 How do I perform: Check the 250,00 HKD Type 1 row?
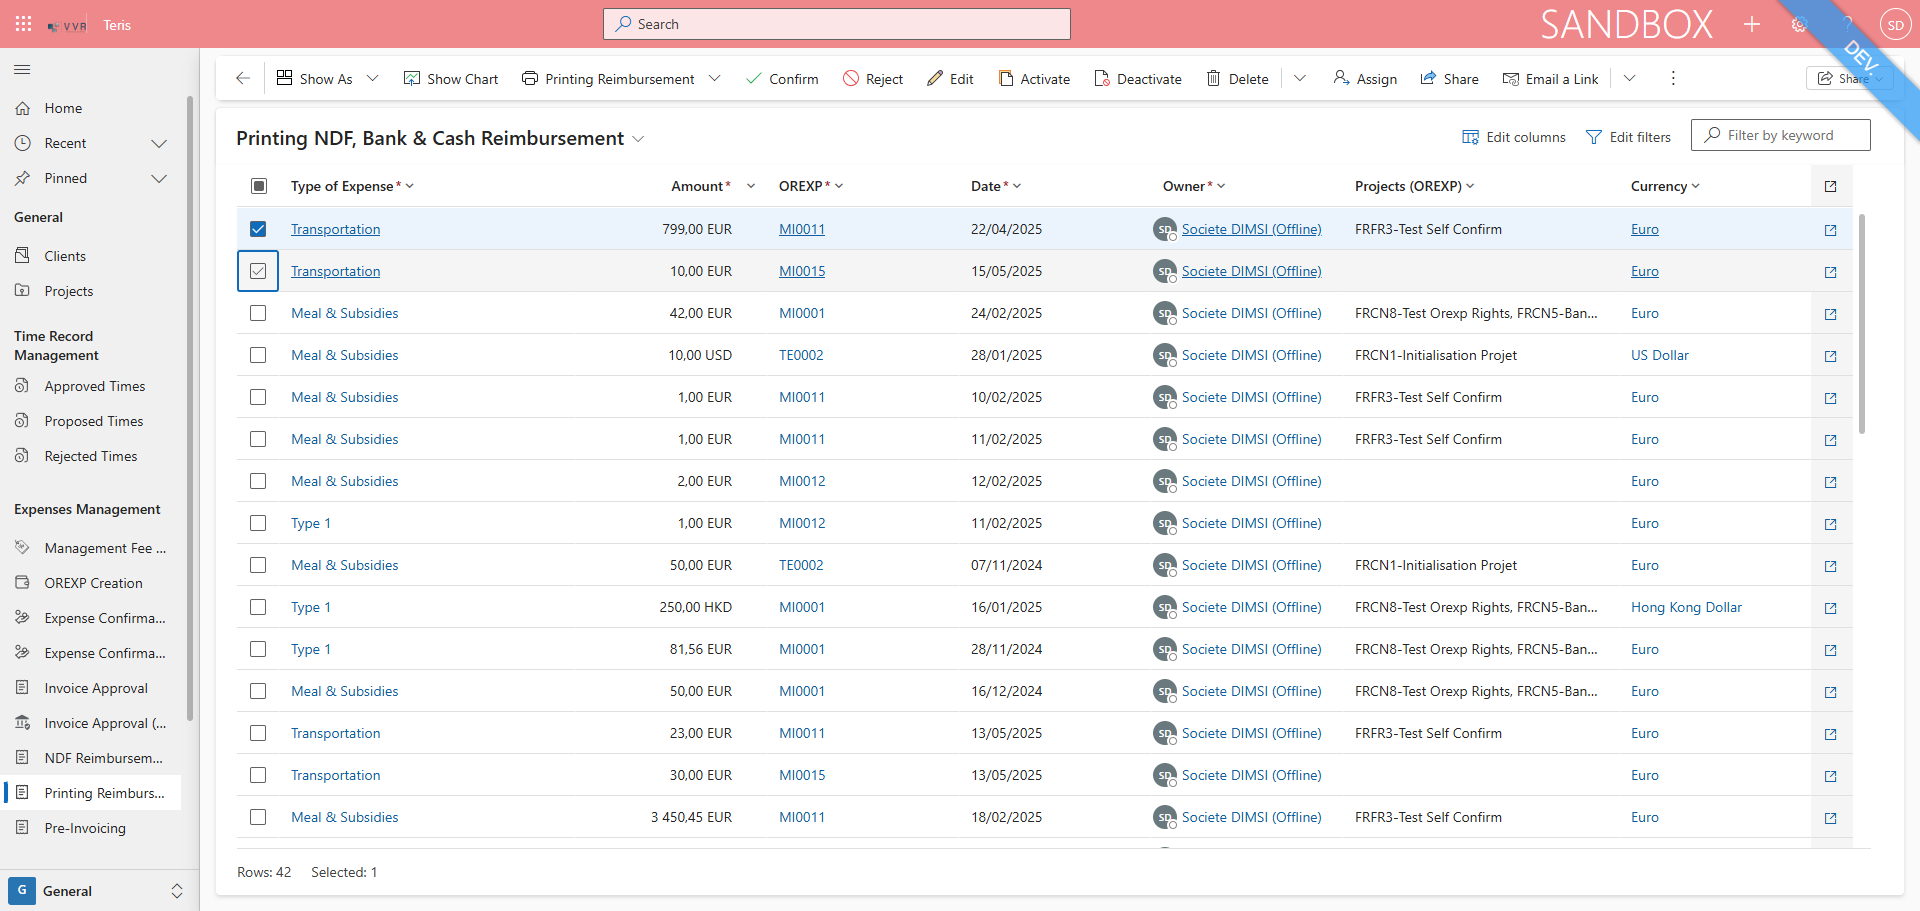tap(258, 607)
